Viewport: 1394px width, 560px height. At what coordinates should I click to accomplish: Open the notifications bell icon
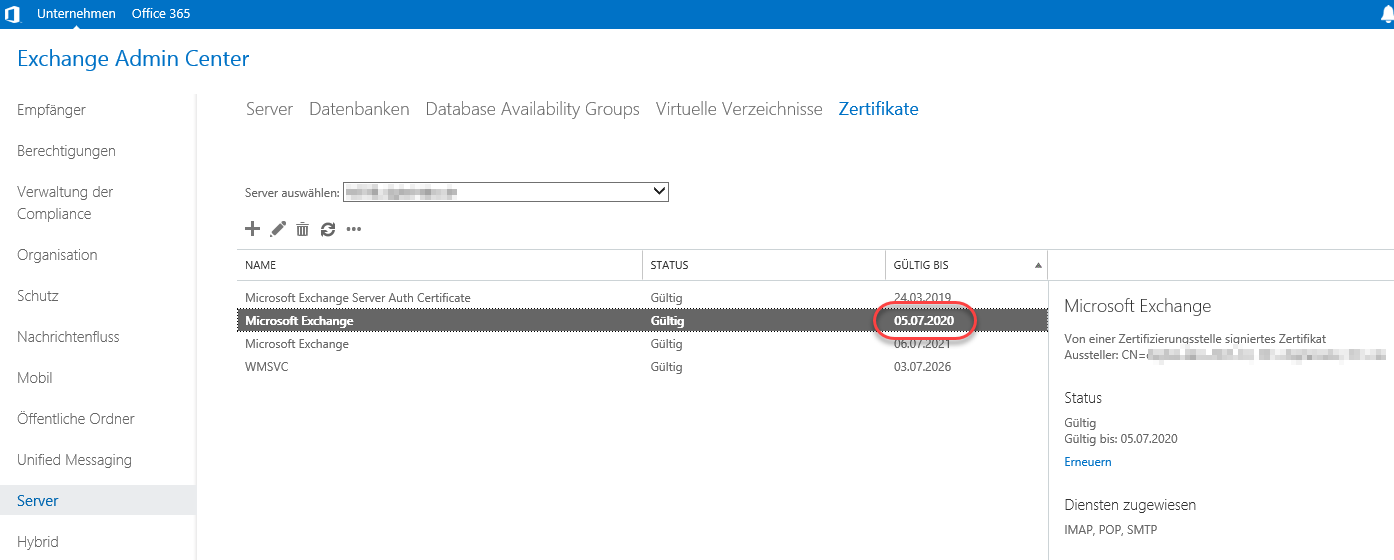click(x=1386, y=14)
